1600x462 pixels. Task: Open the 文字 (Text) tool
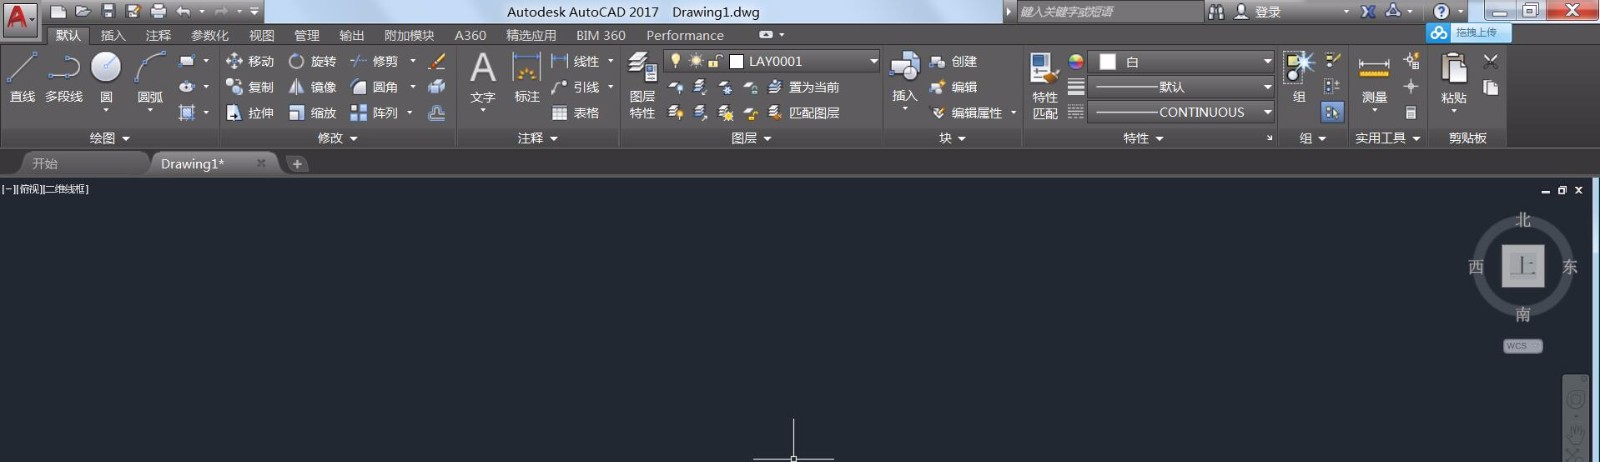(483, 78)
